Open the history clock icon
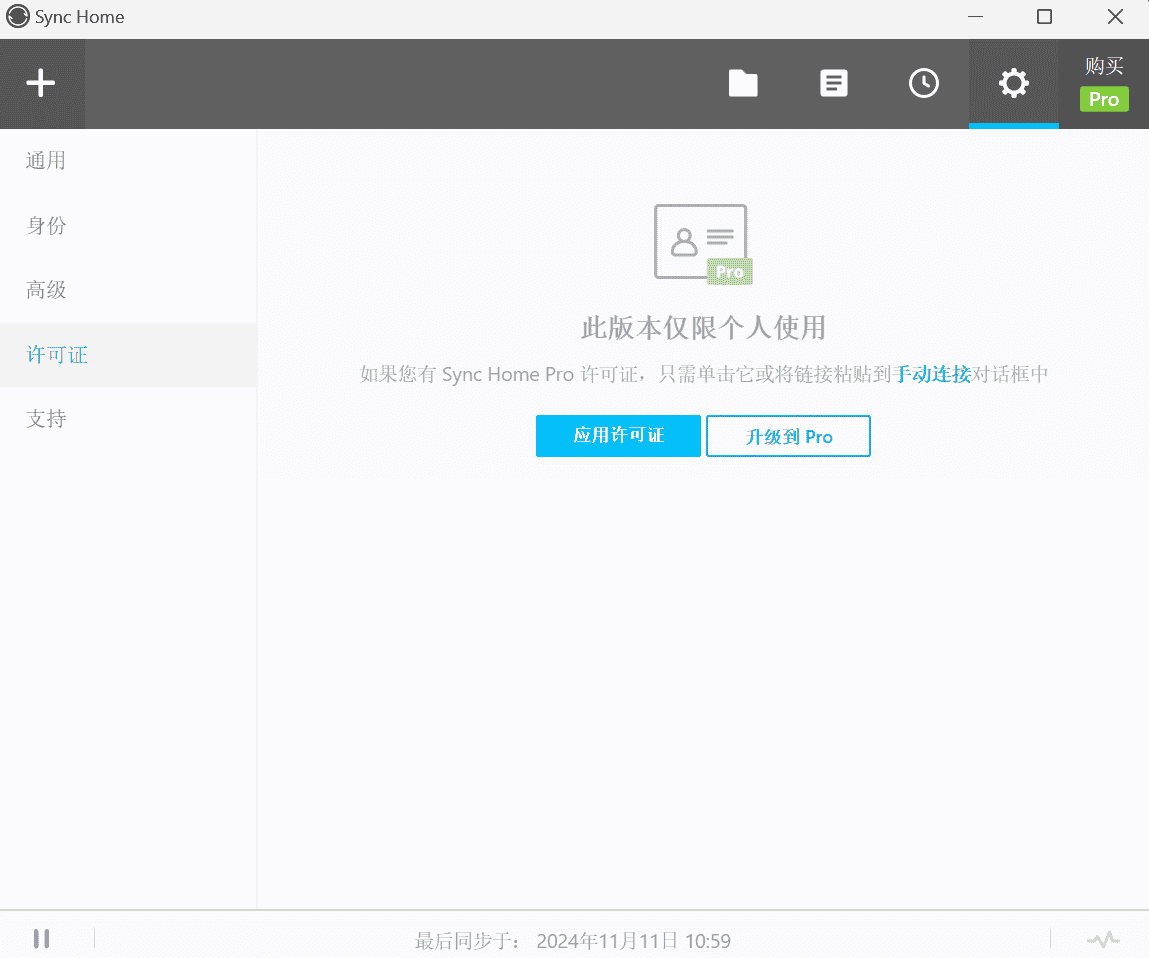The image size is (1149, 958). [924, 83]
